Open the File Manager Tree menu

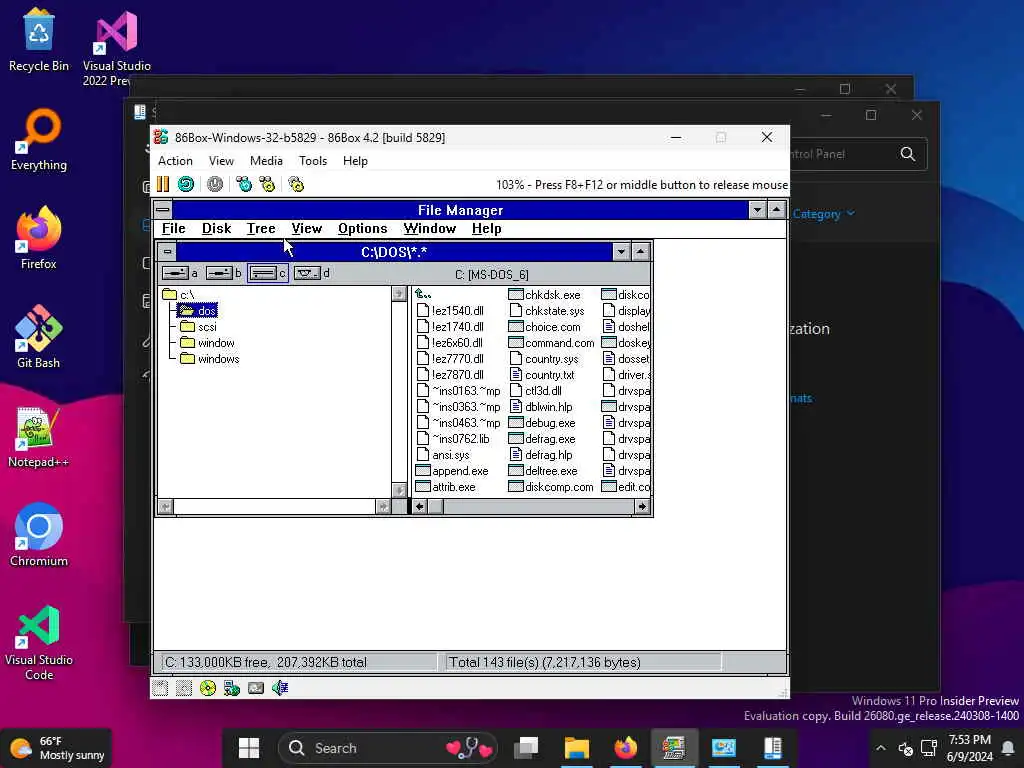(x=261, y=229)
